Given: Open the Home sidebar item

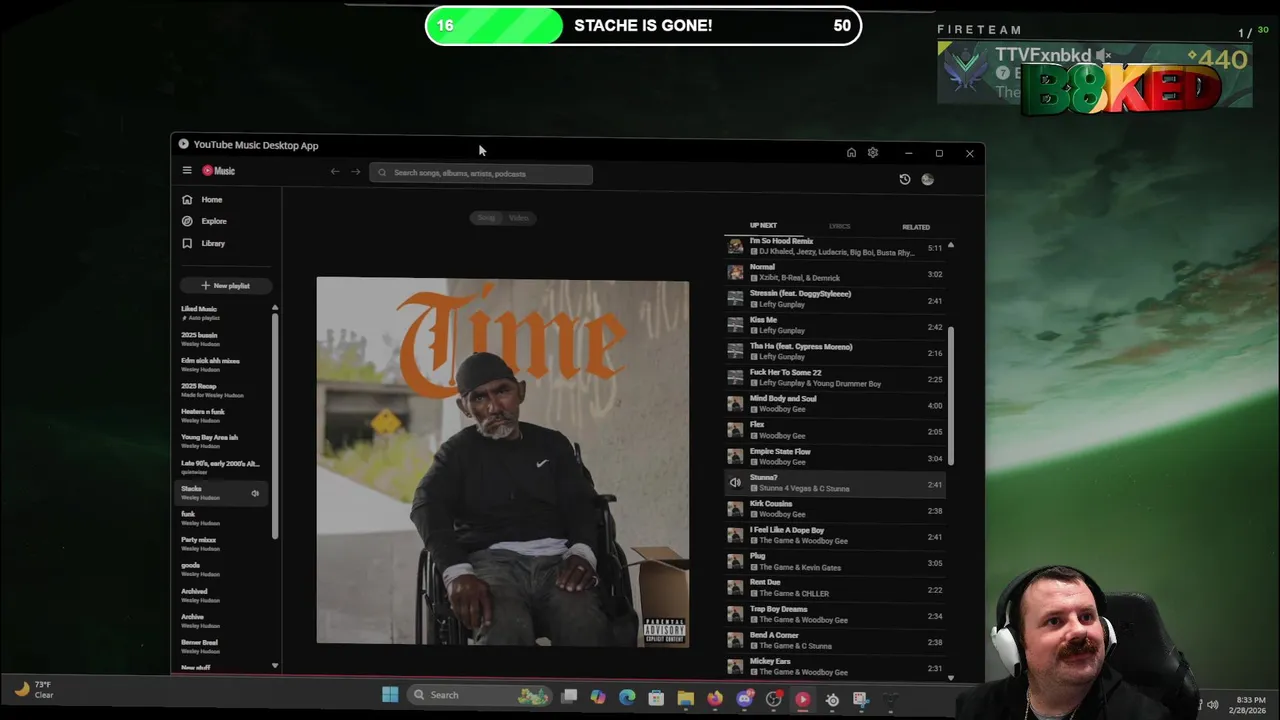Looking at the screenshot, I should (203, 199).
